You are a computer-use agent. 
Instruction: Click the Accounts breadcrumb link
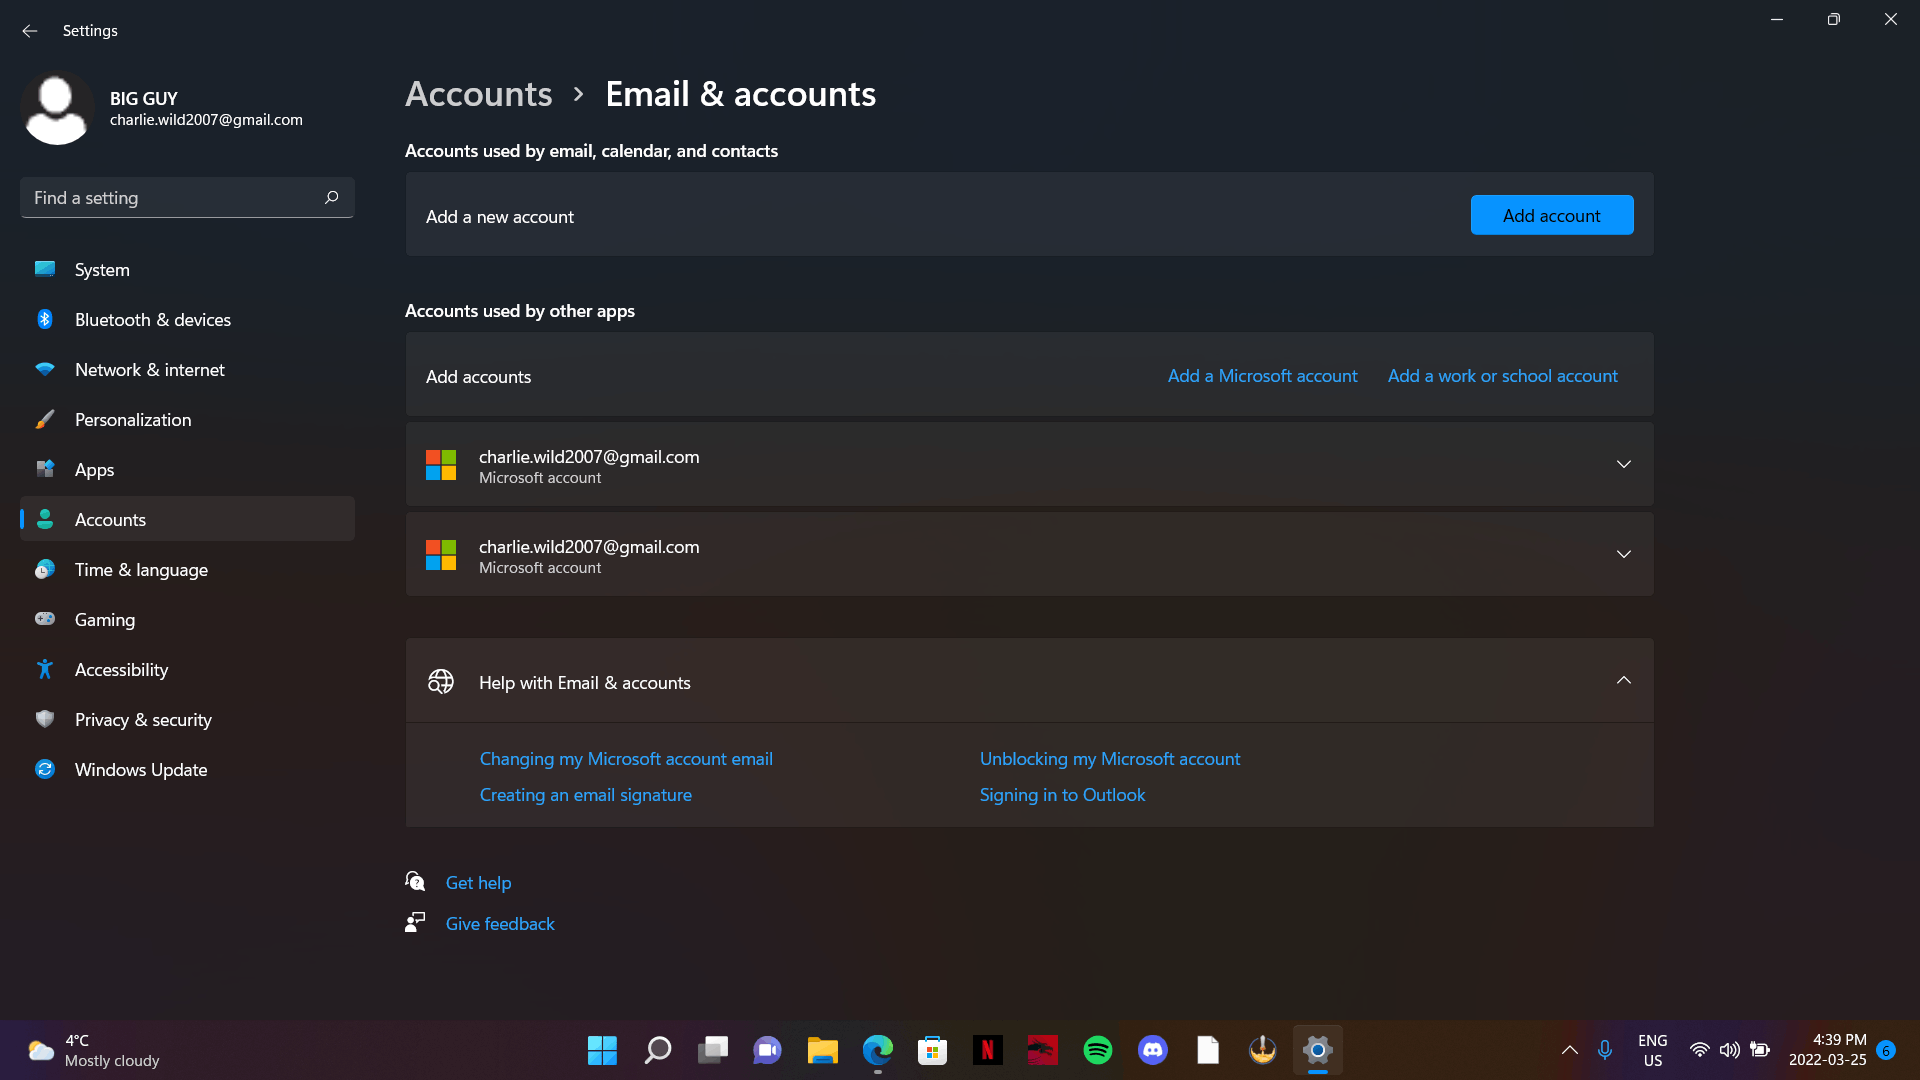[x=478, y=94]
